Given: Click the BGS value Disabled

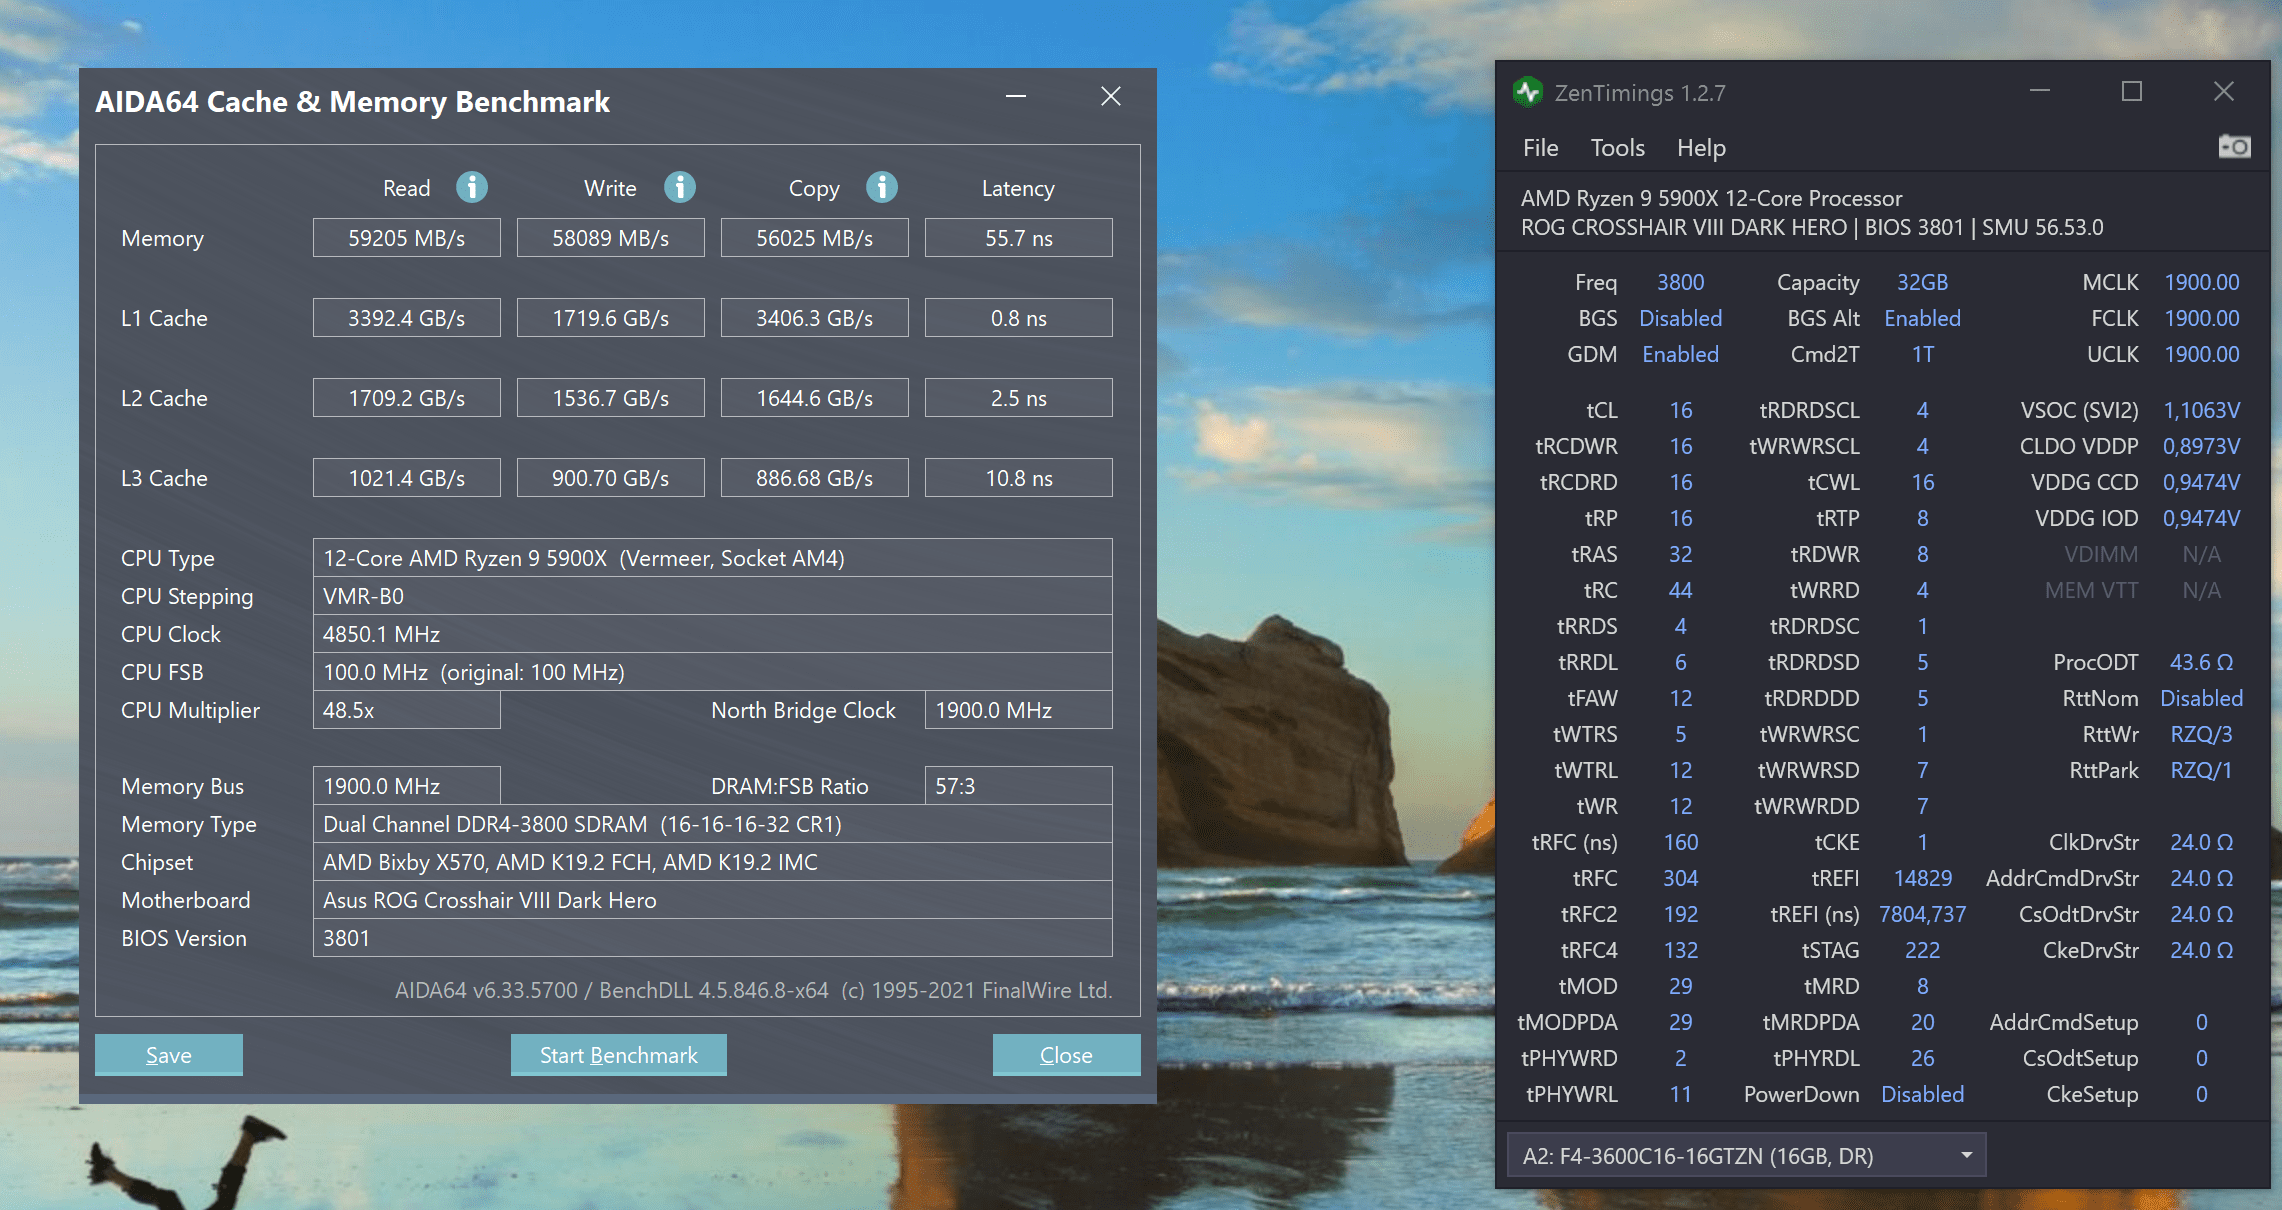Looking at the screenshot, I should point(1680,318).
